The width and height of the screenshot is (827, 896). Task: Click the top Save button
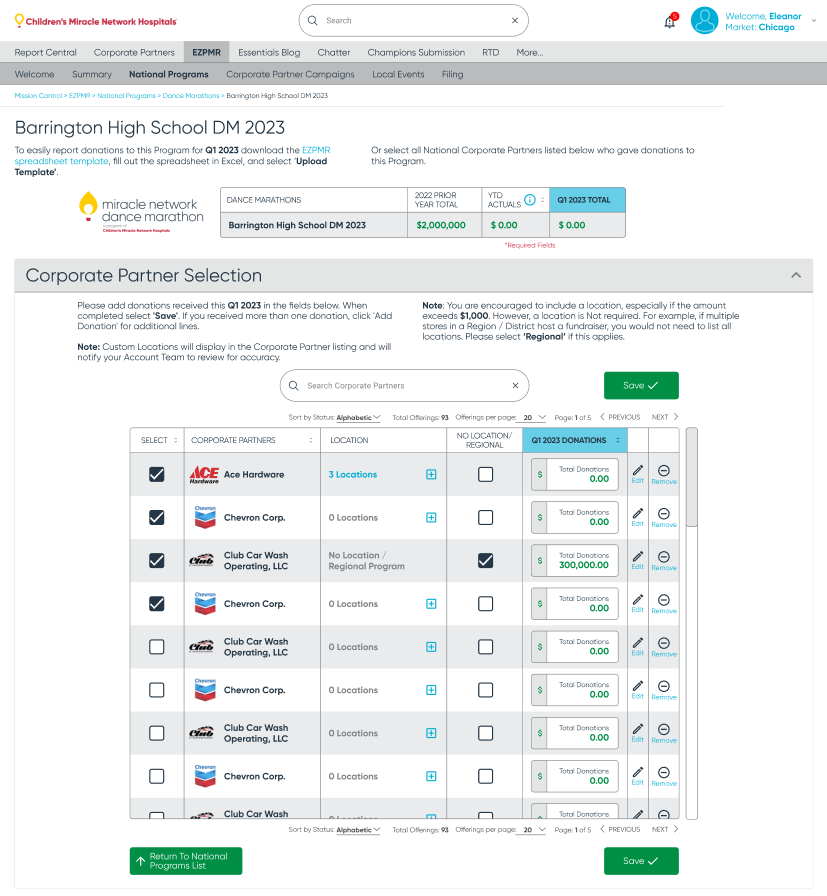641,386
